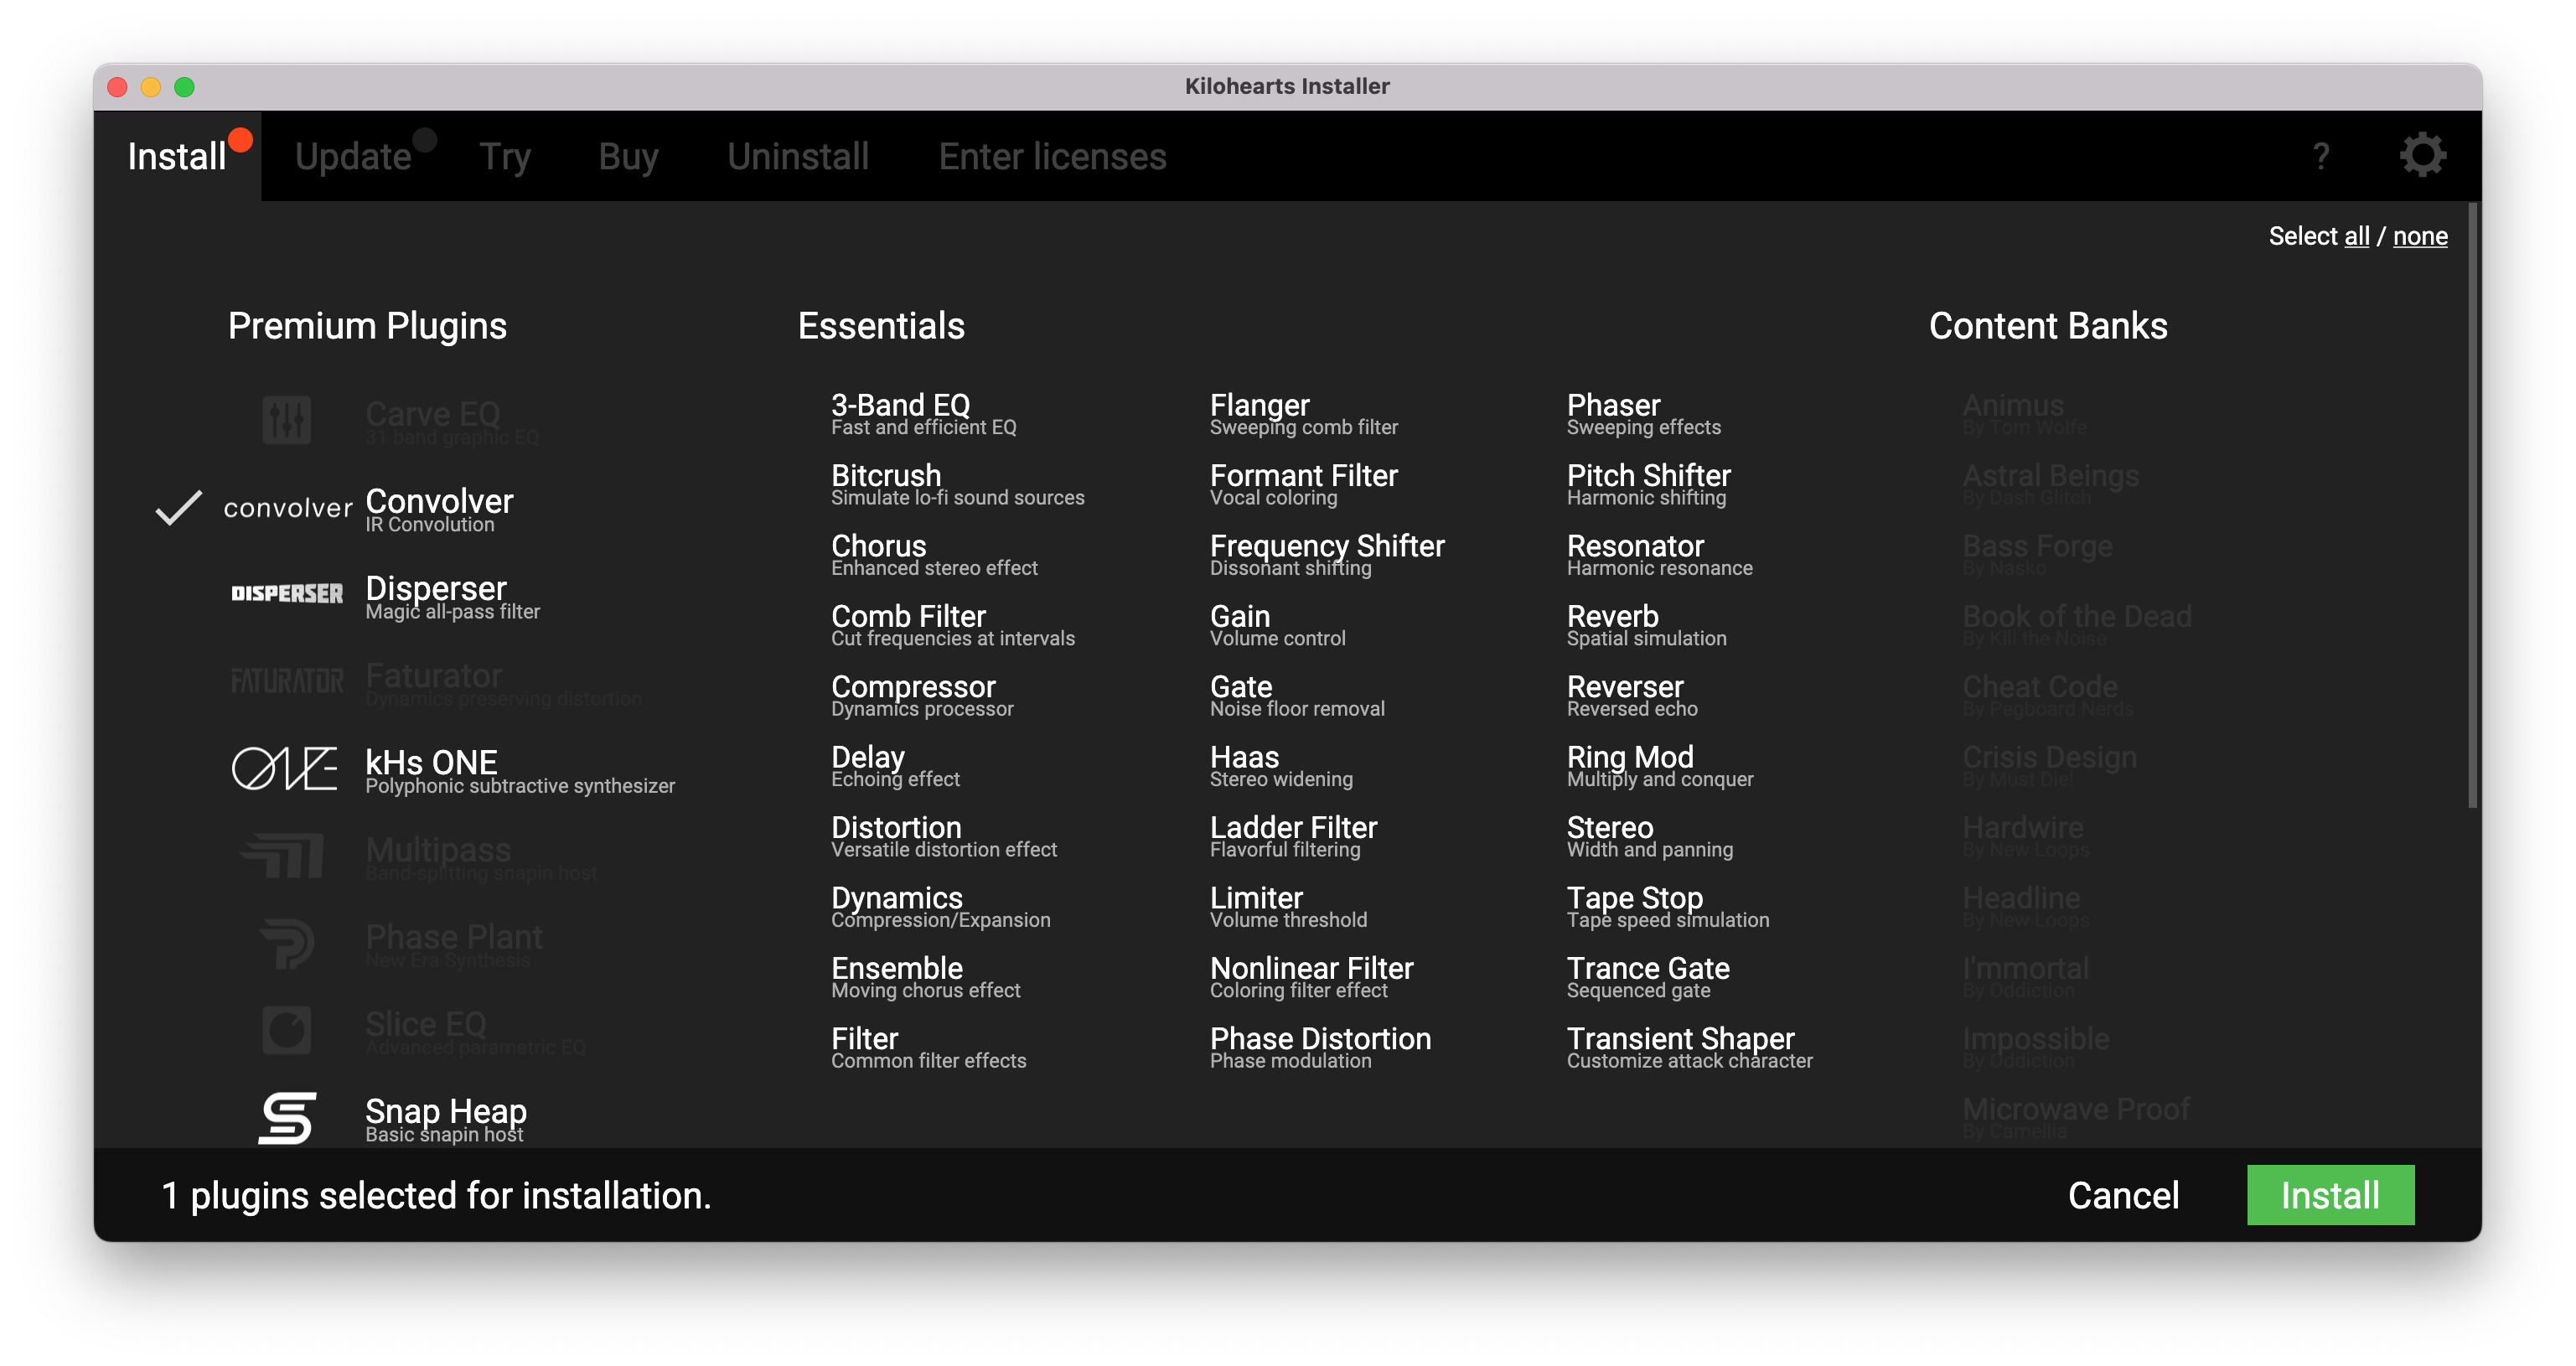This screenshot has height=1366, width=2576.
Task: Click the Snap Heap S logo
Action: click(287, 1117)
